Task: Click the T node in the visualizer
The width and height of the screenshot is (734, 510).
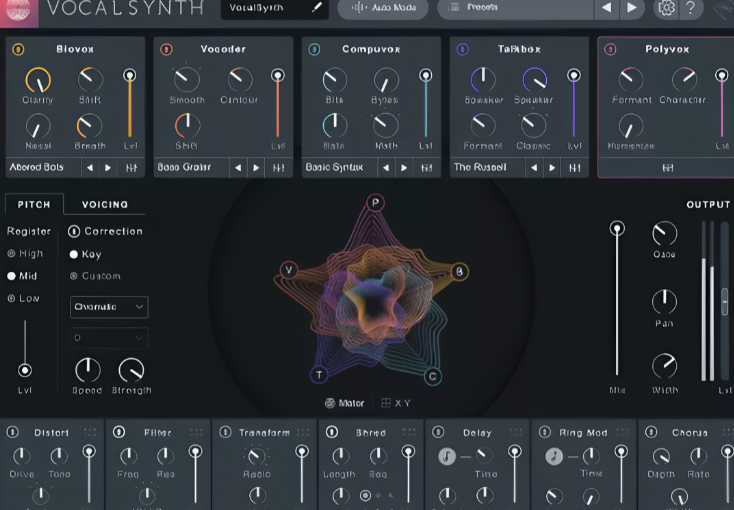Action: [319, 375]
